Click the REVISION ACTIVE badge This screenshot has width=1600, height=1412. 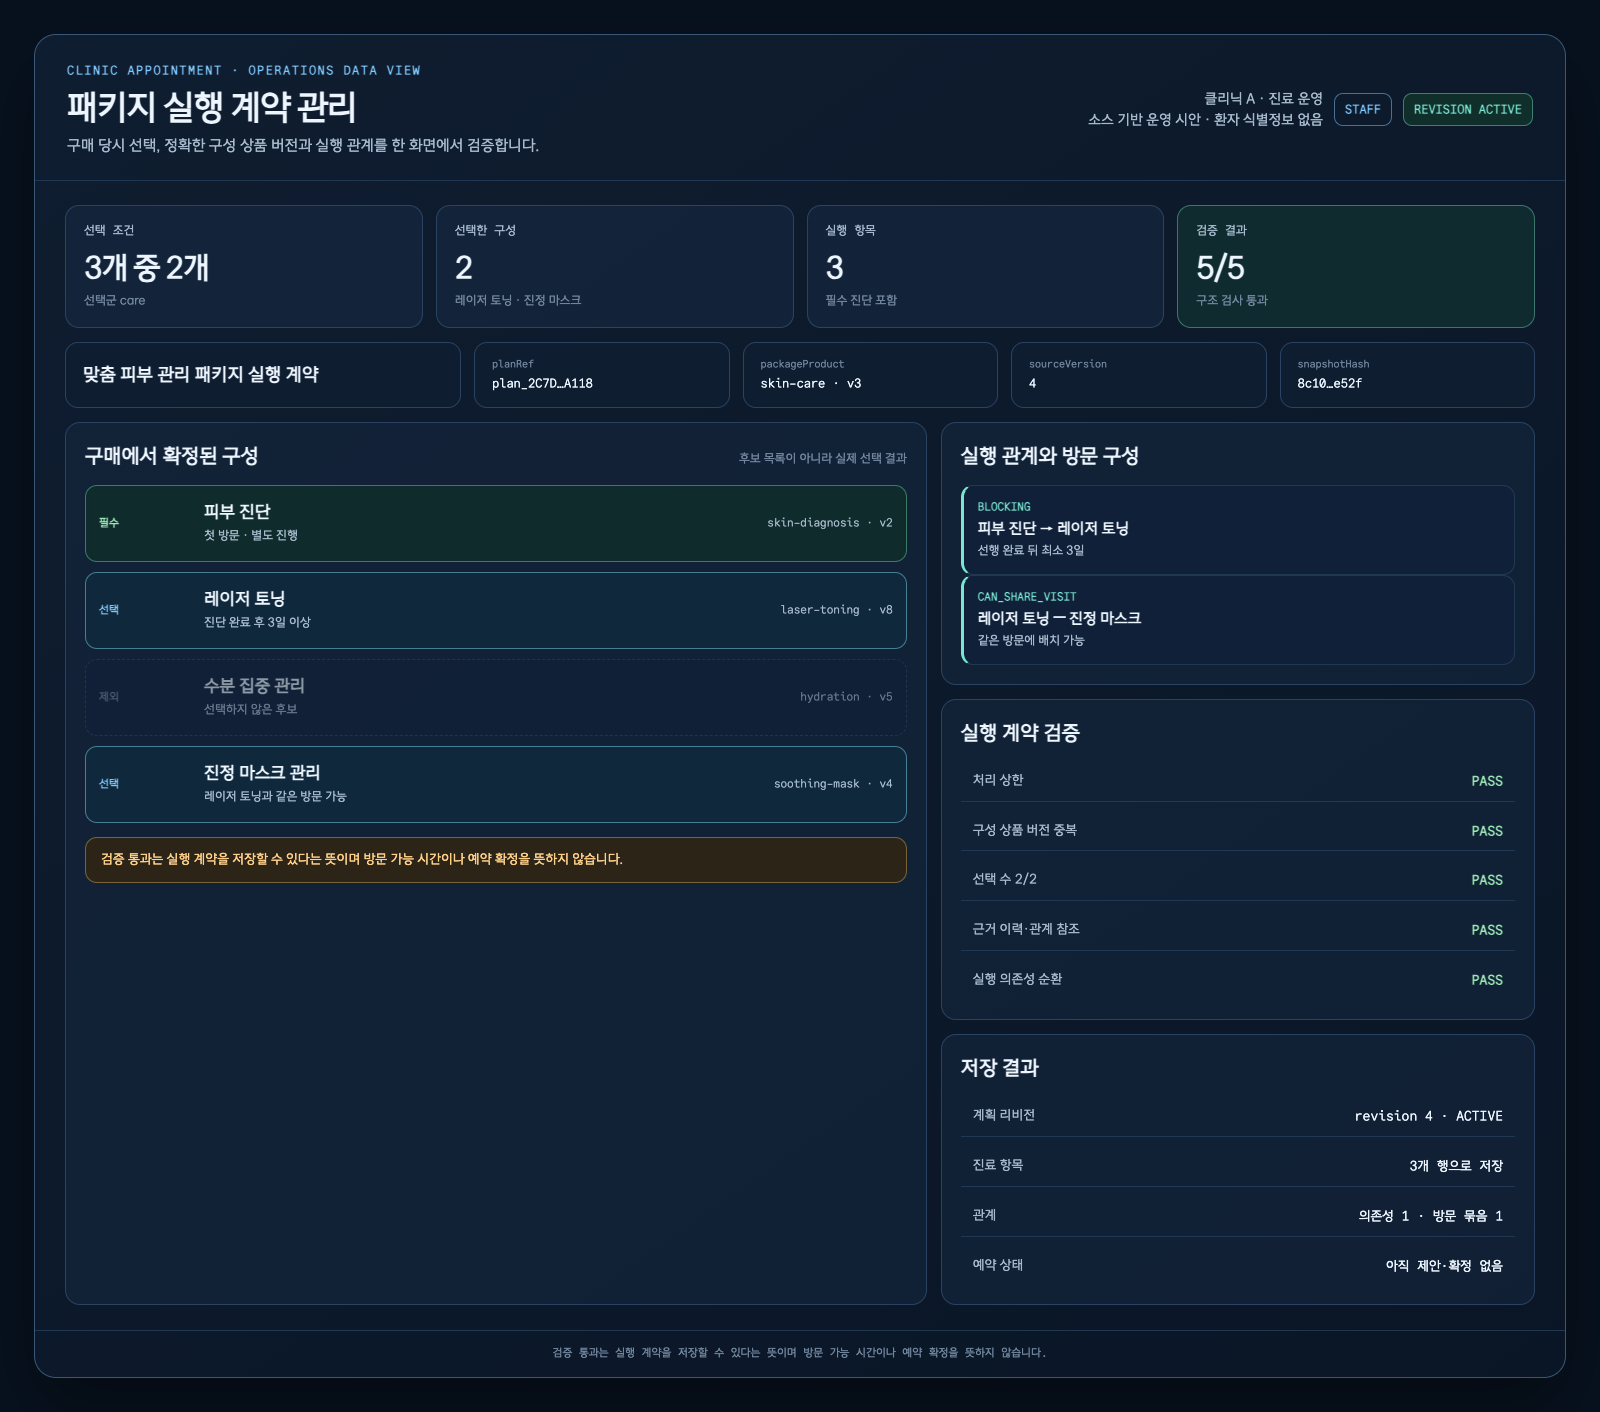[1467, 109]
